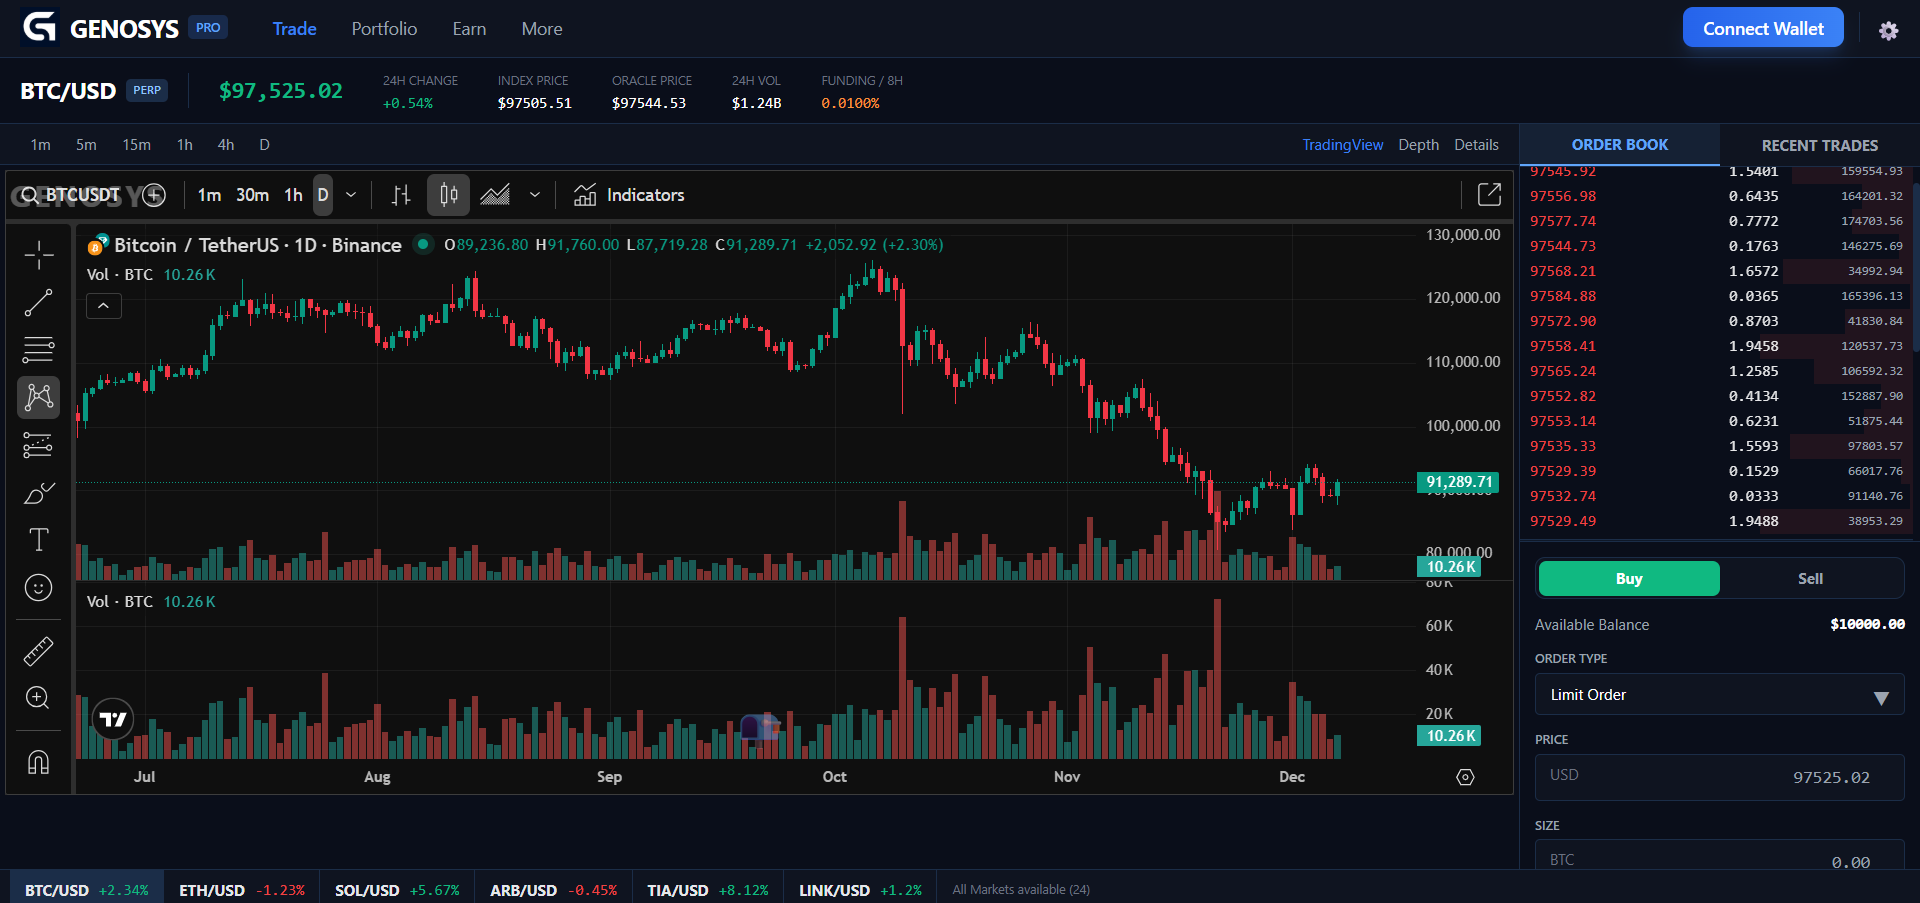Click the Connect Wallet button
This screenshot has width=1920, height=903.
(x=1763, y=27)
